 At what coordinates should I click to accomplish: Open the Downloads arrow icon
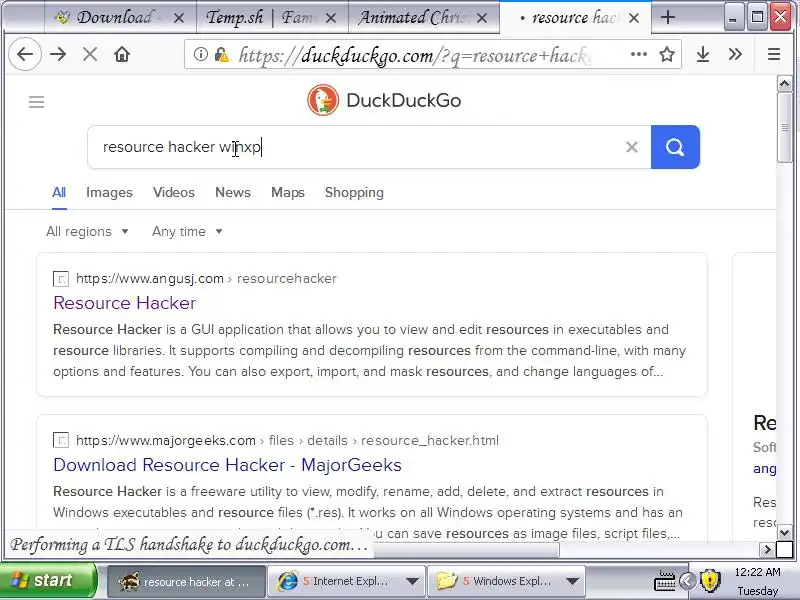(x=703, y=54)
